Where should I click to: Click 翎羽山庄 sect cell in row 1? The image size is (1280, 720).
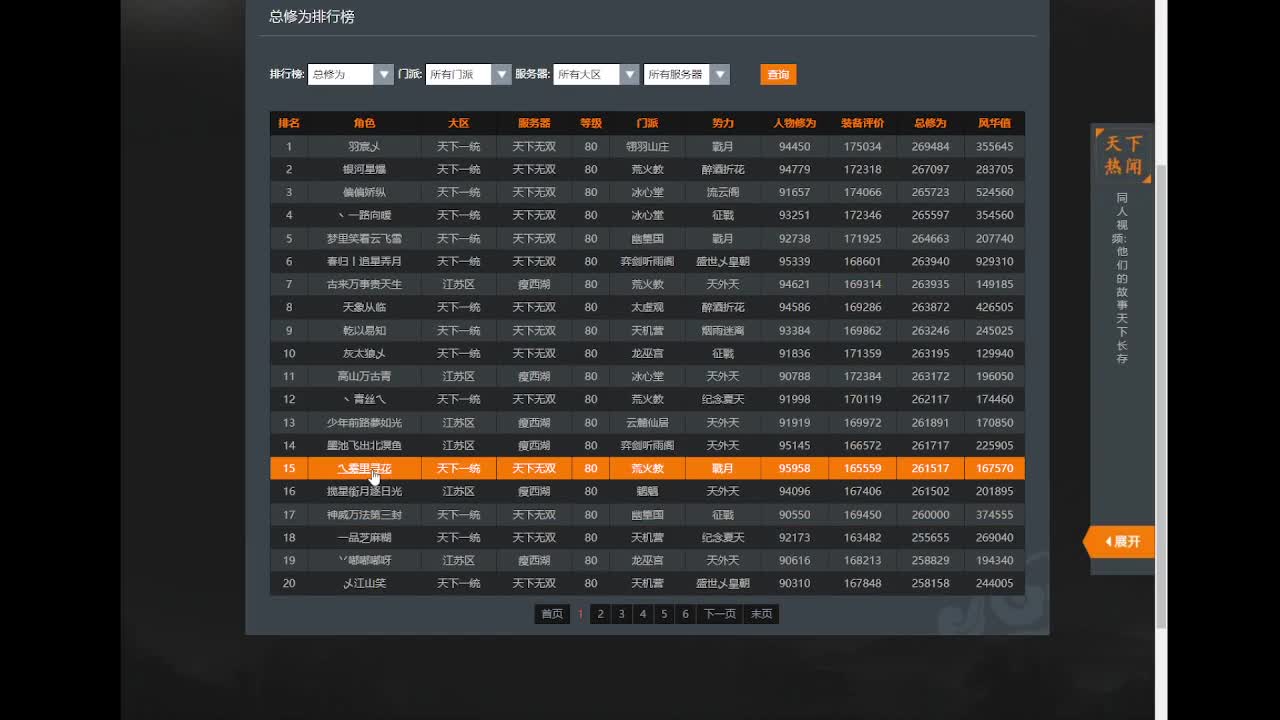pos(647,146)
